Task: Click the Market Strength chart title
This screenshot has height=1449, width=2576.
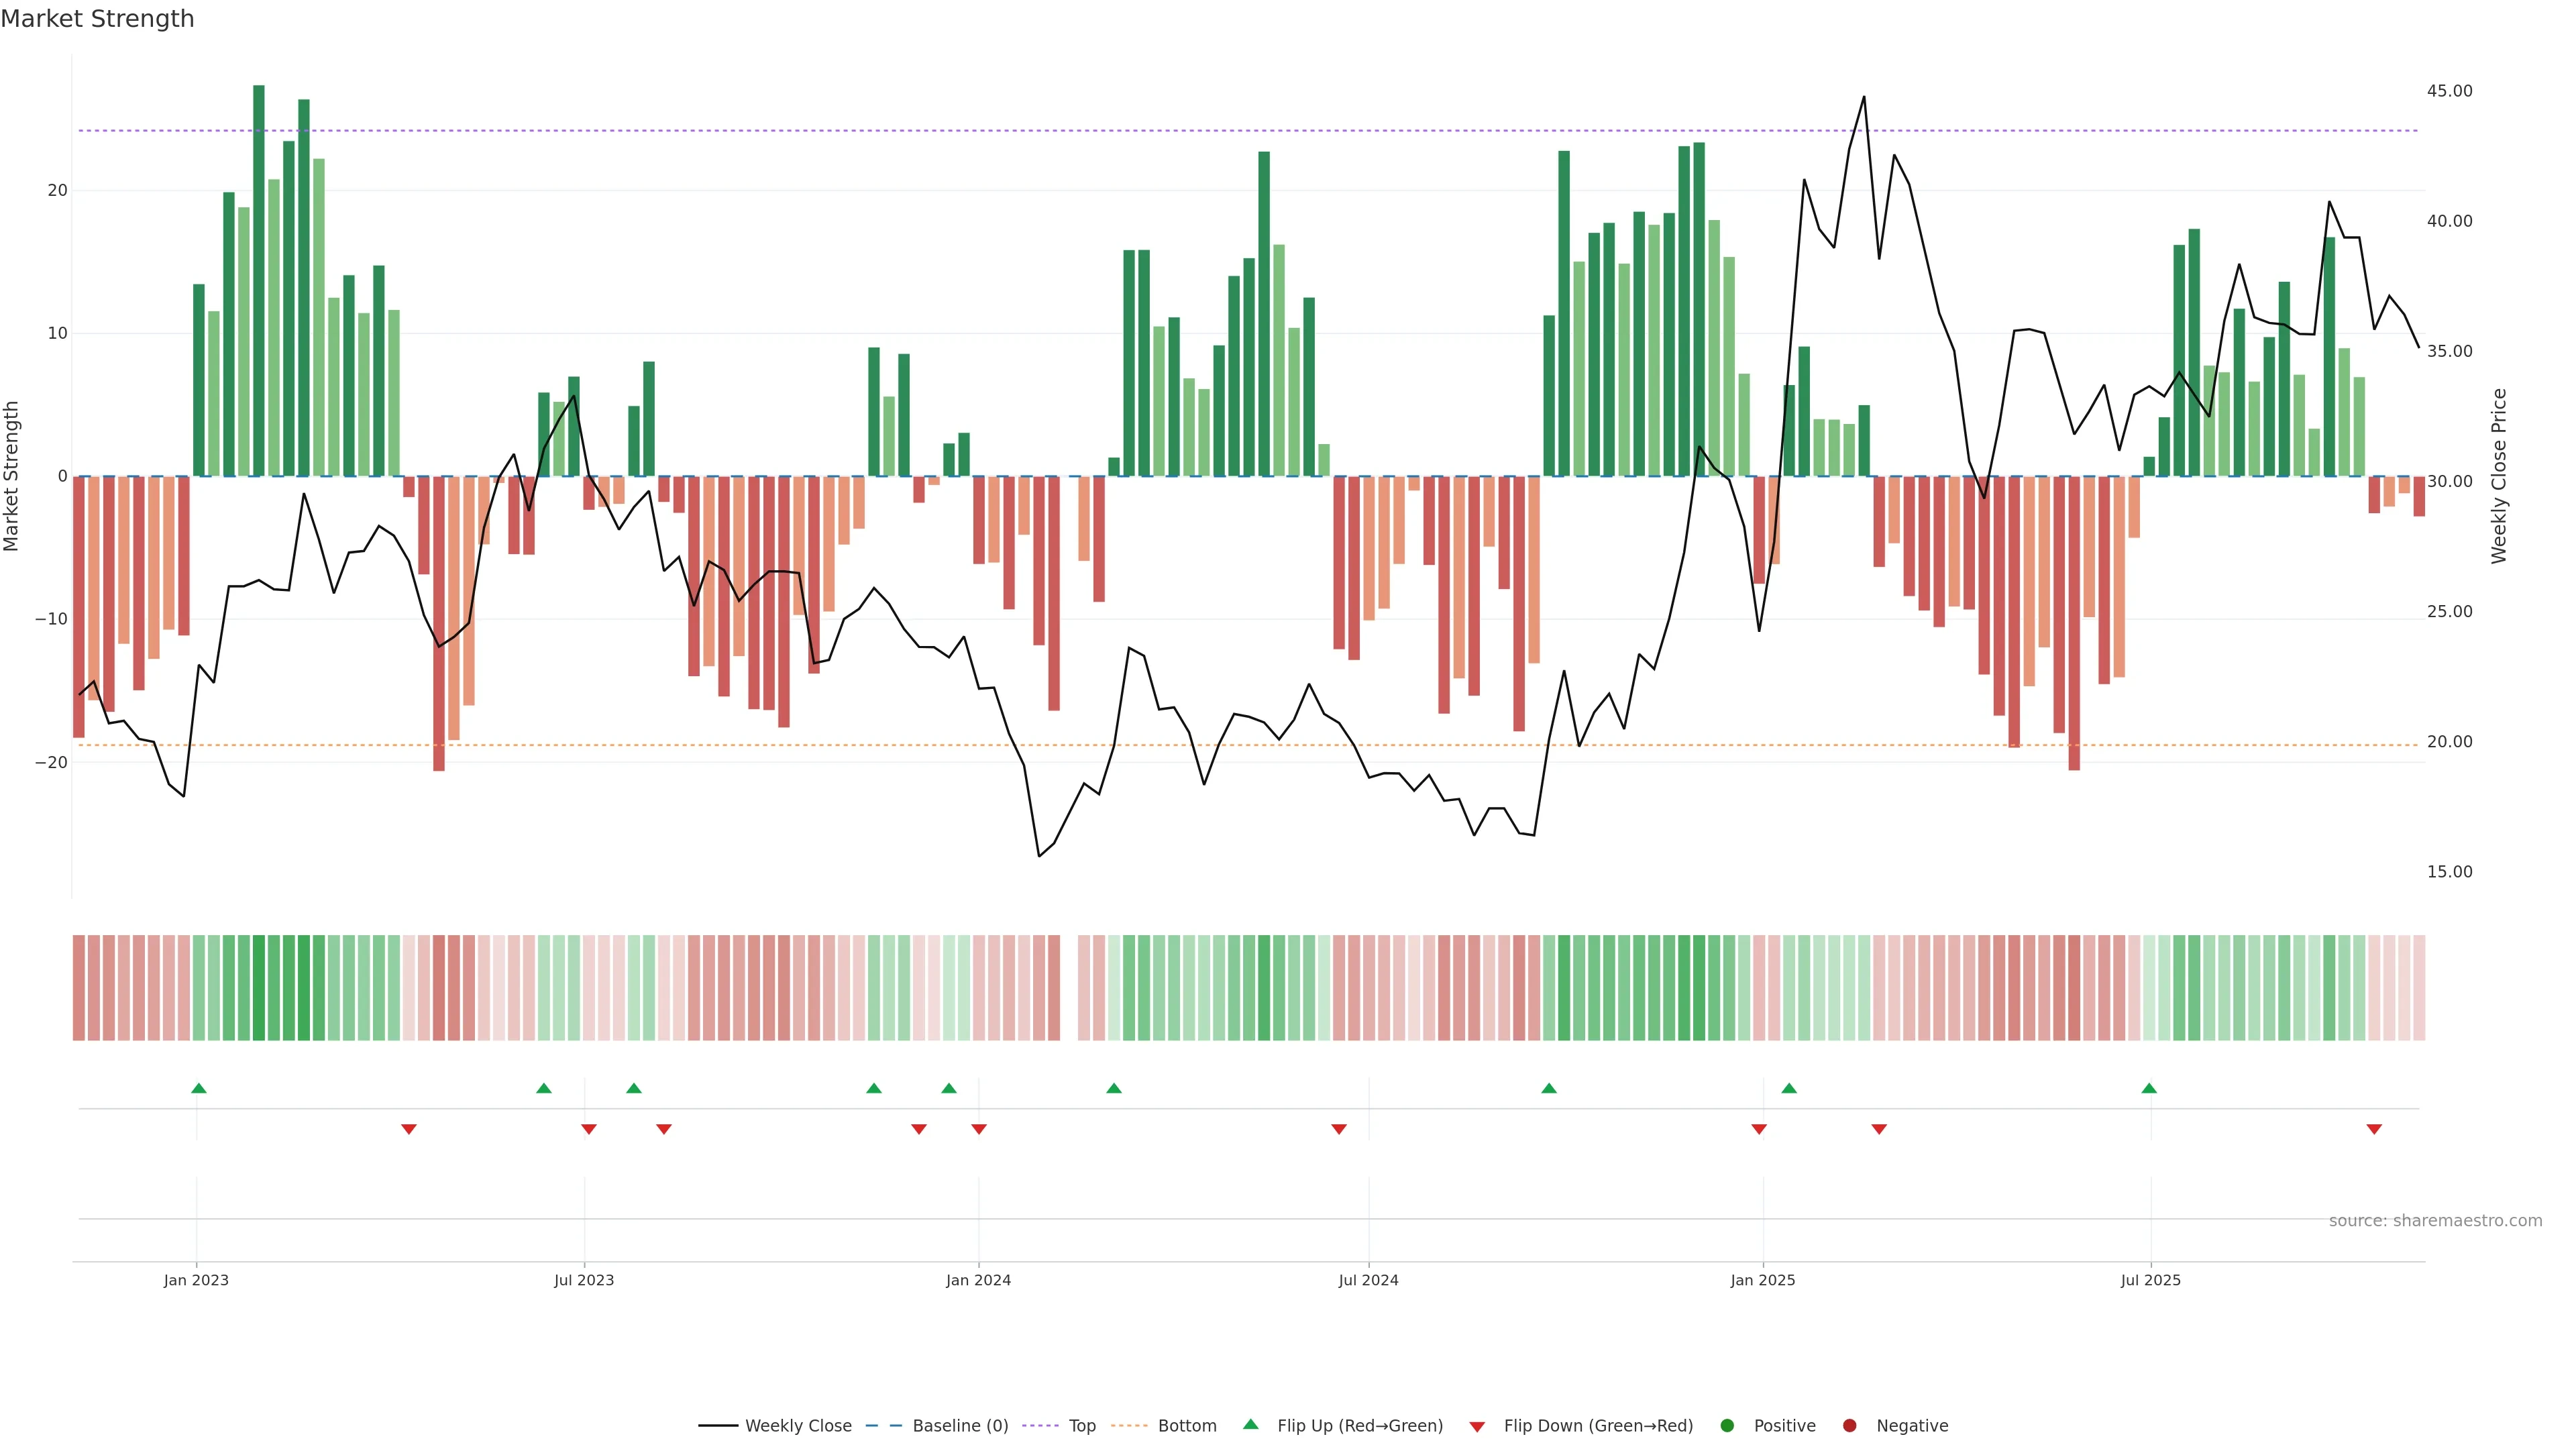Action: click(x=97, y=19)
